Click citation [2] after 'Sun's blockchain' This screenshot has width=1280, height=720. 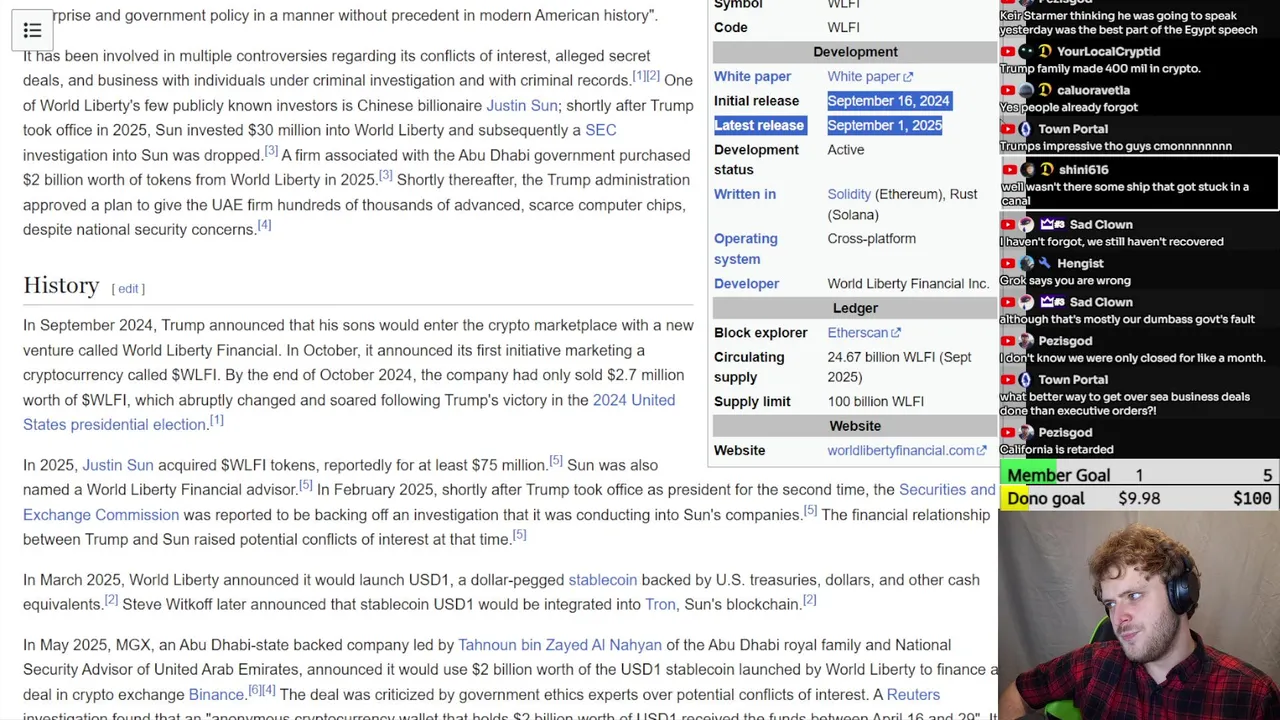pyautogui.click(x=809, y=600)
